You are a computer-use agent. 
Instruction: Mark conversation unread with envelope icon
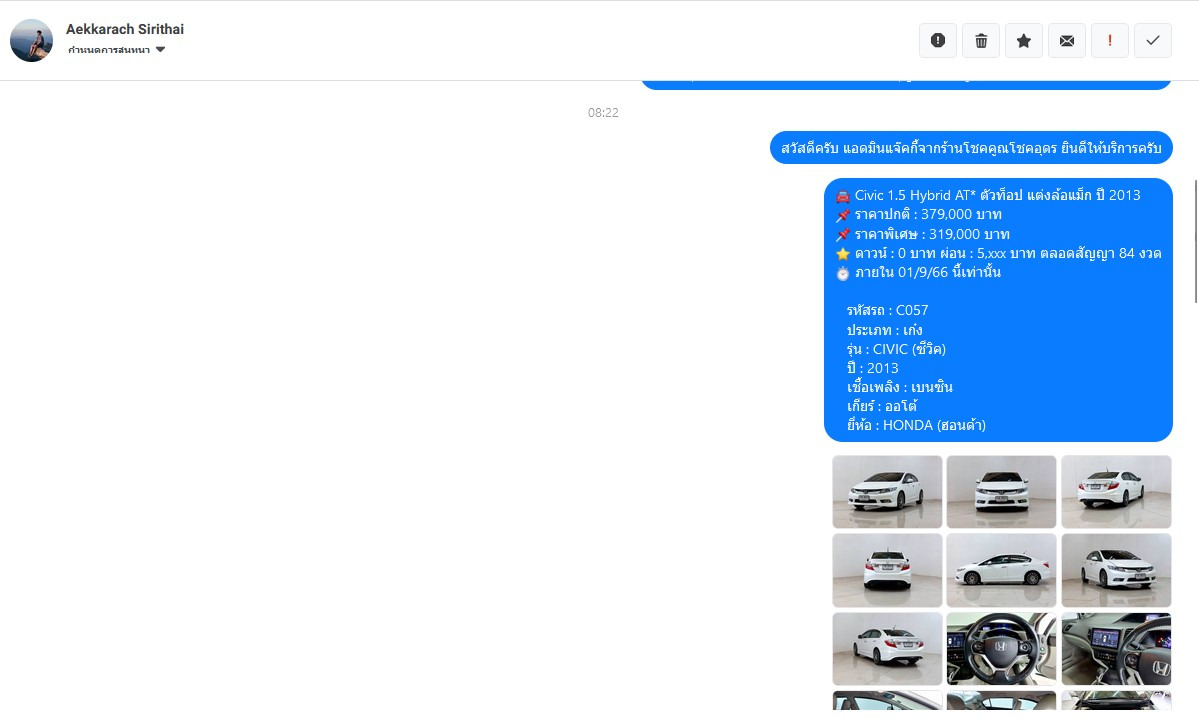(1067, 41)
